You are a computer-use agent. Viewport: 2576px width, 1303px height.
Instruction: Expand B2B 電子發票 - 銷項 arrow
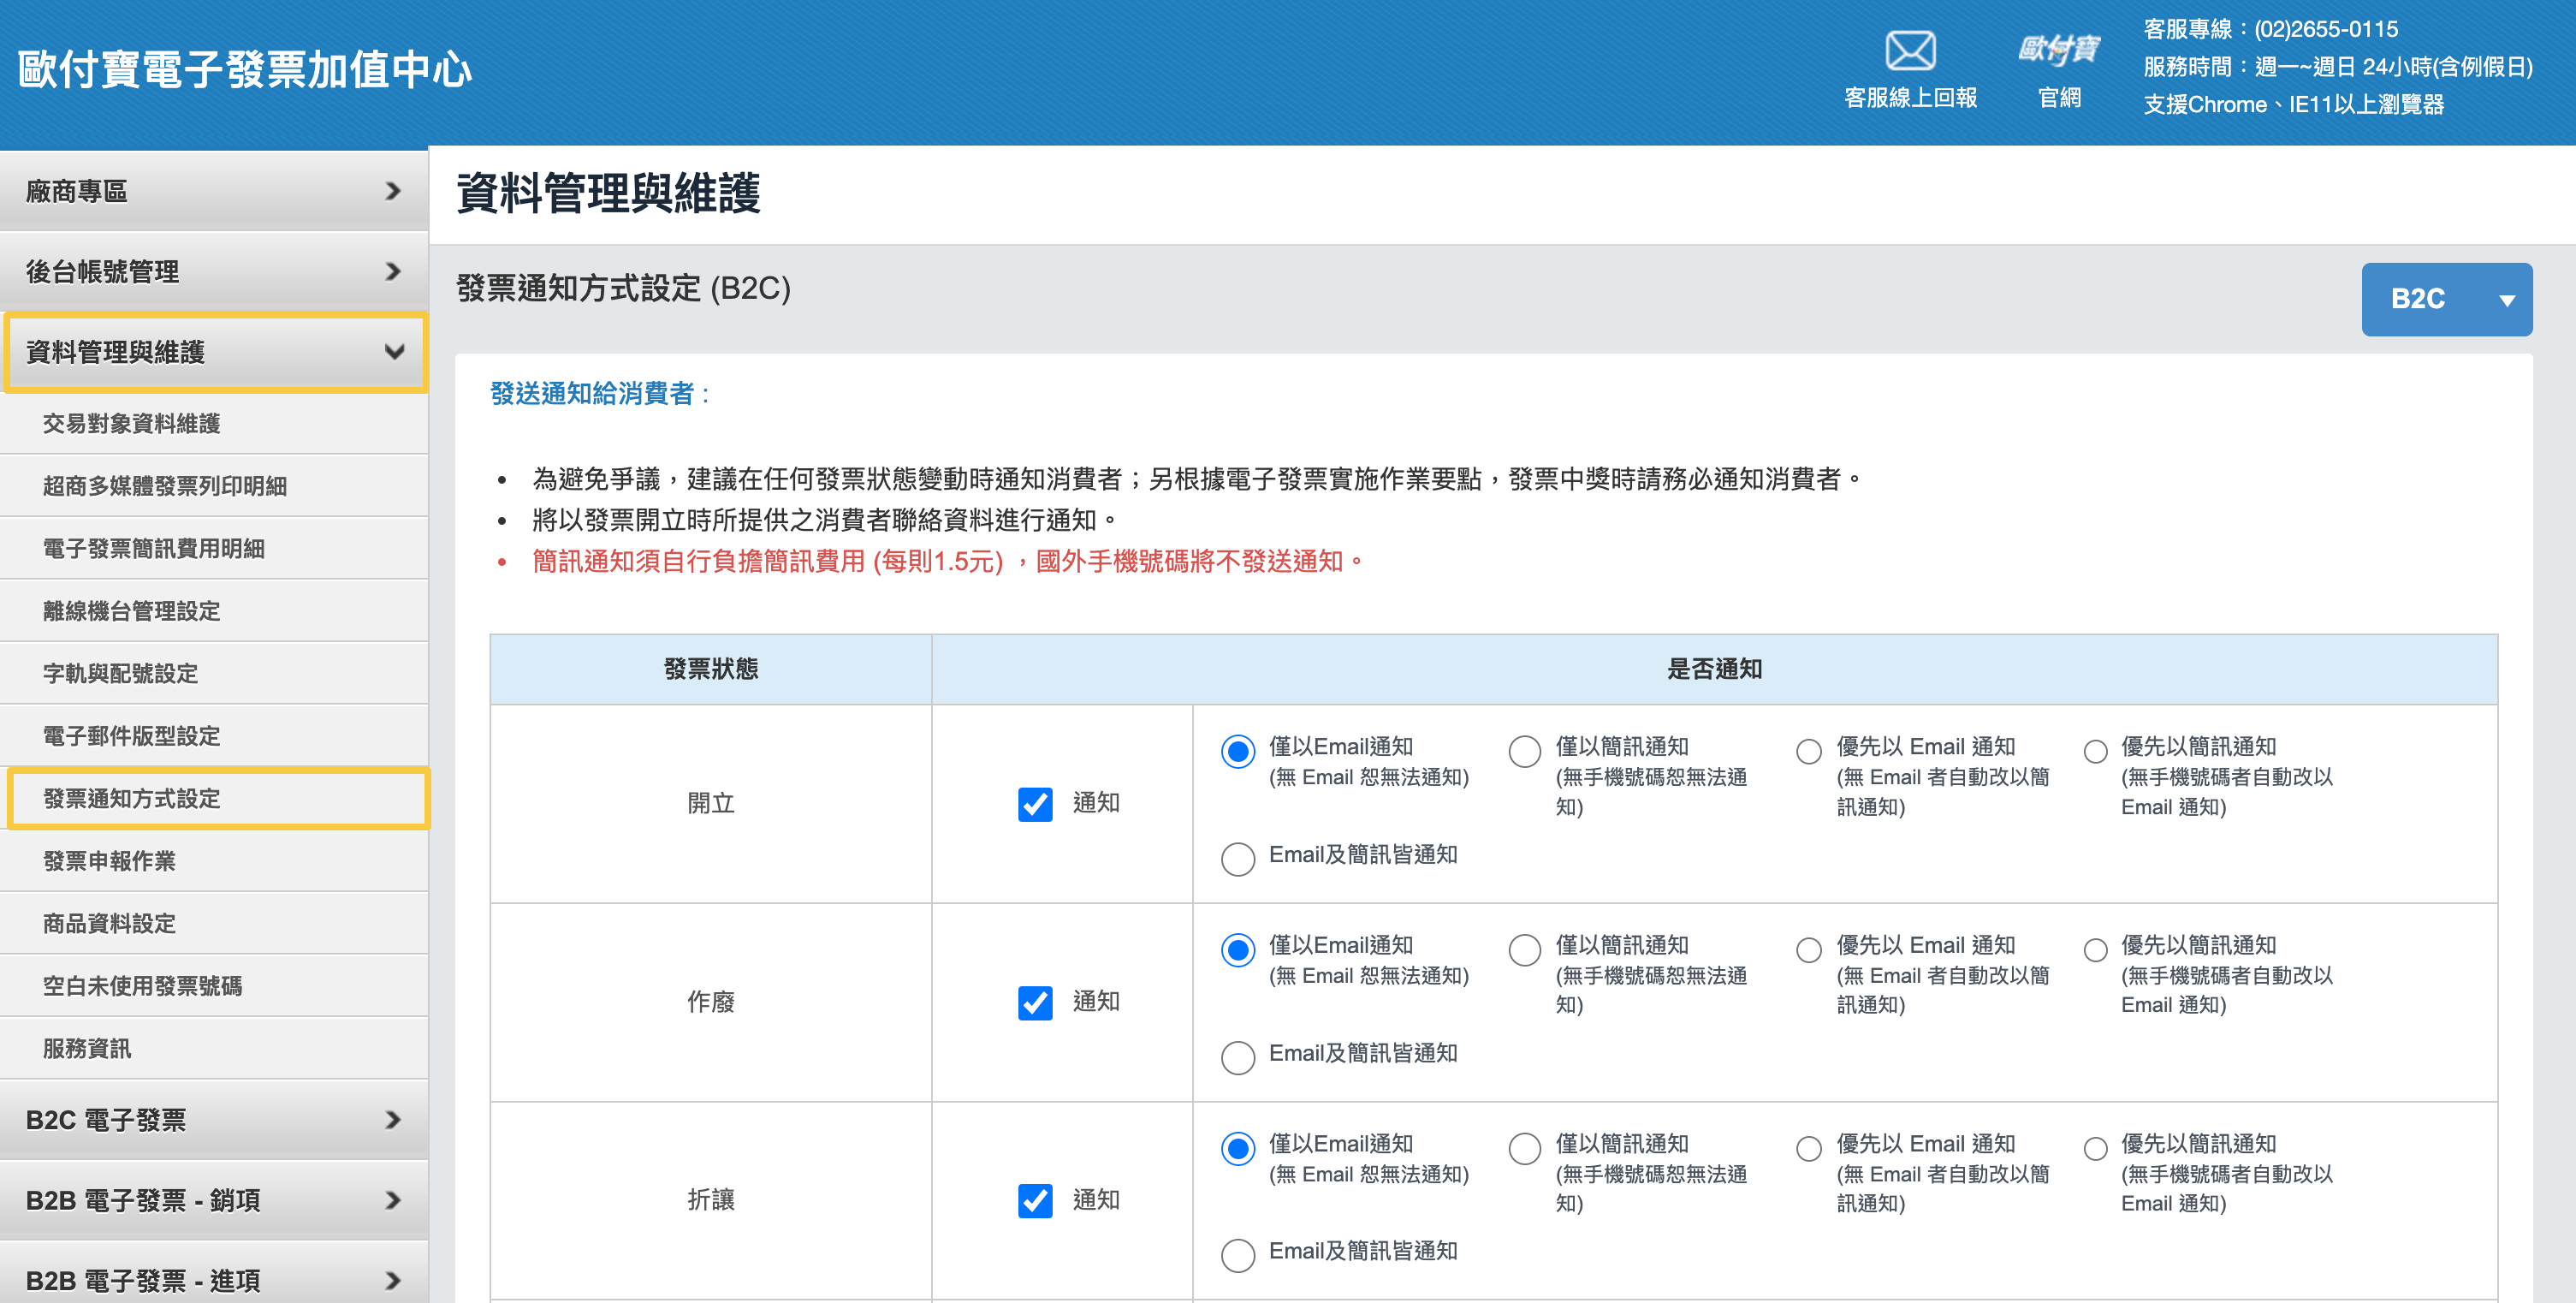(393, 1200)
